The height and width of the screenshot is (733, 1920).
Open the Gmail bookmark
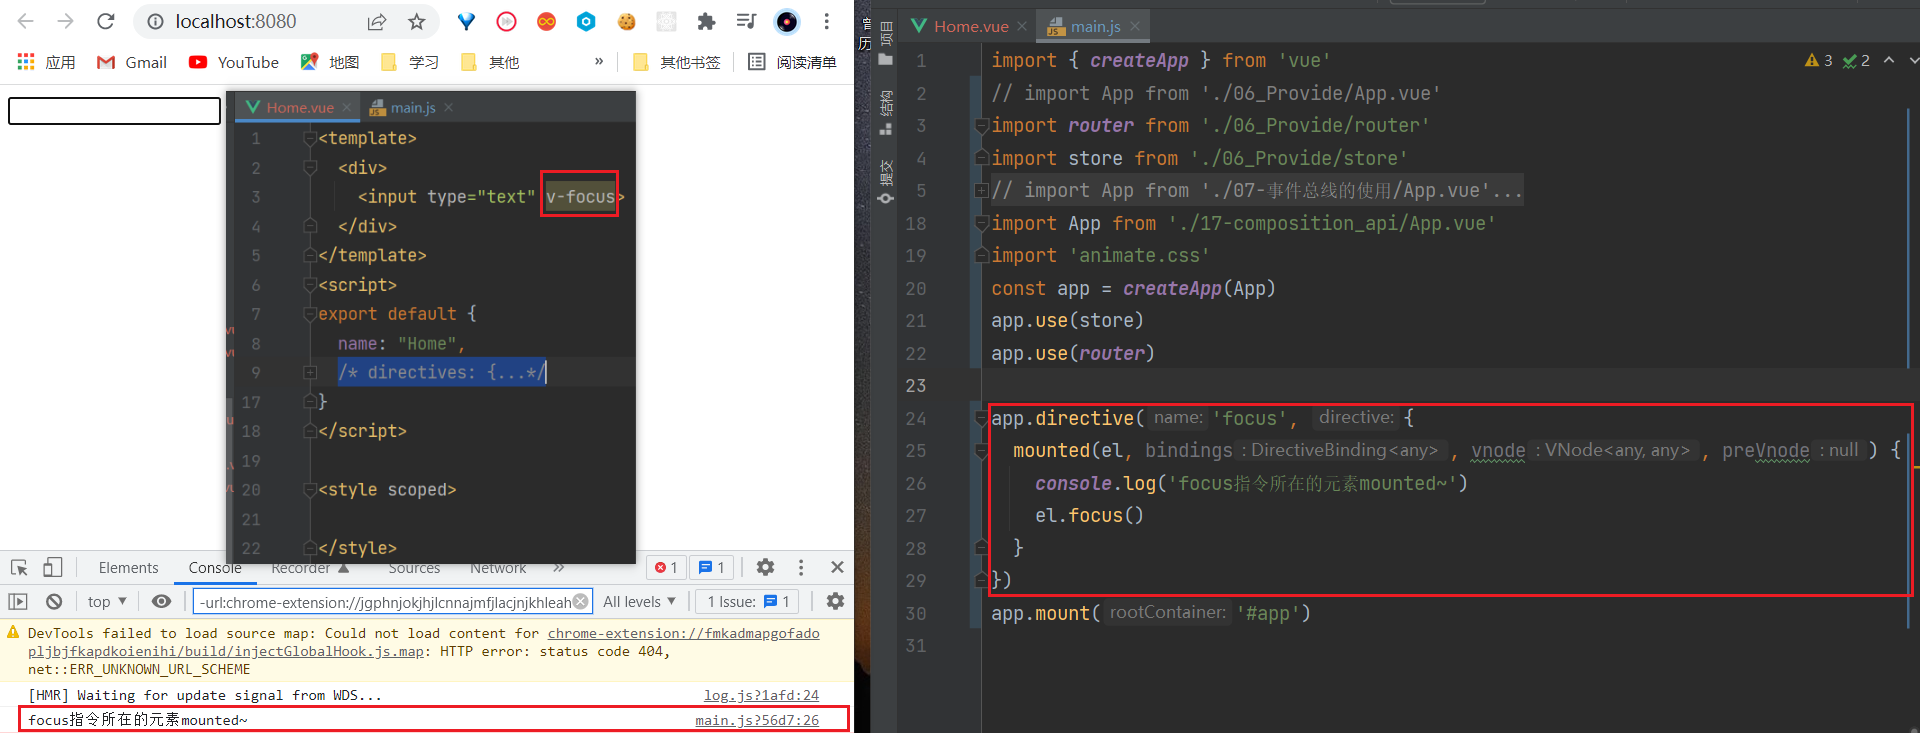(x=132, y=62)
